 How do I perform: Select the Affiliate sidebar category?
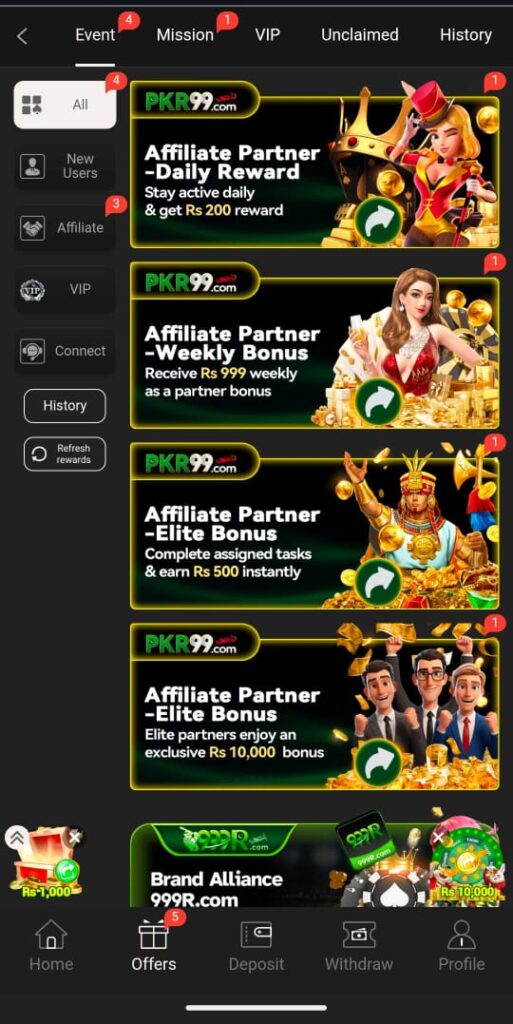coord(65,228)
